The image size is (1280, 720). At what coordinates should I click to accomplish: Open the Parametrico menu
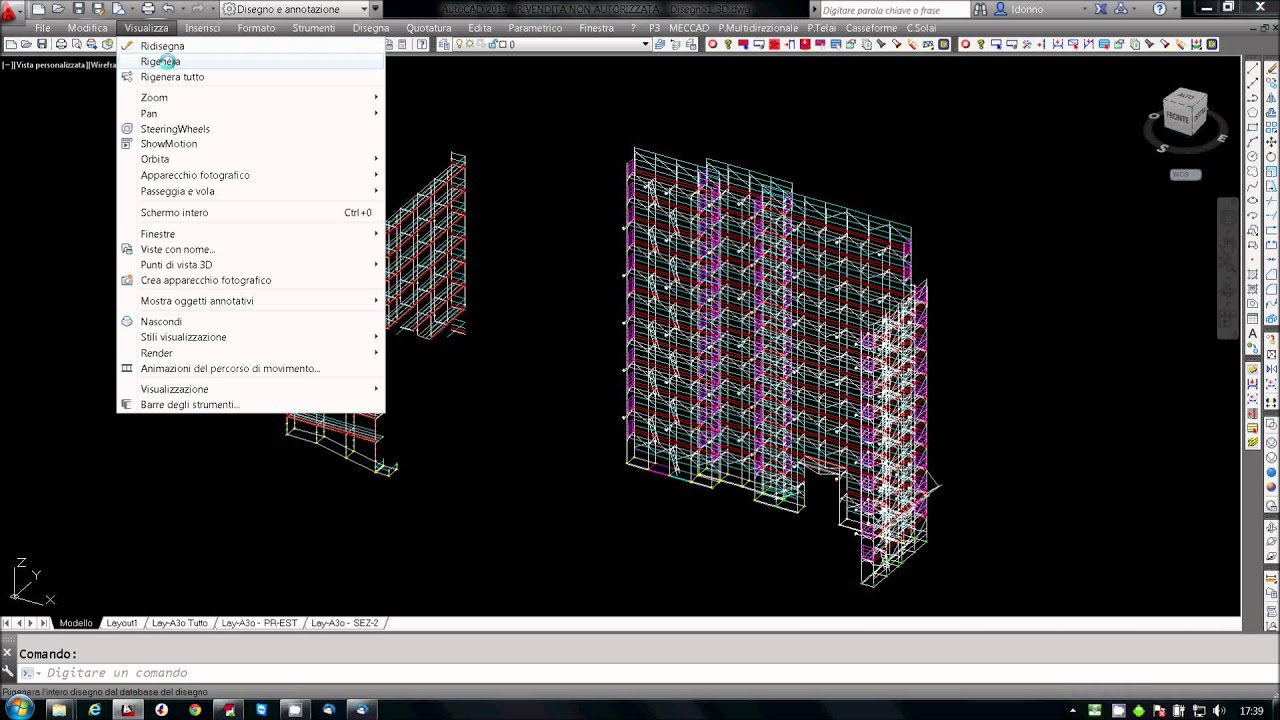click(535, 28)
